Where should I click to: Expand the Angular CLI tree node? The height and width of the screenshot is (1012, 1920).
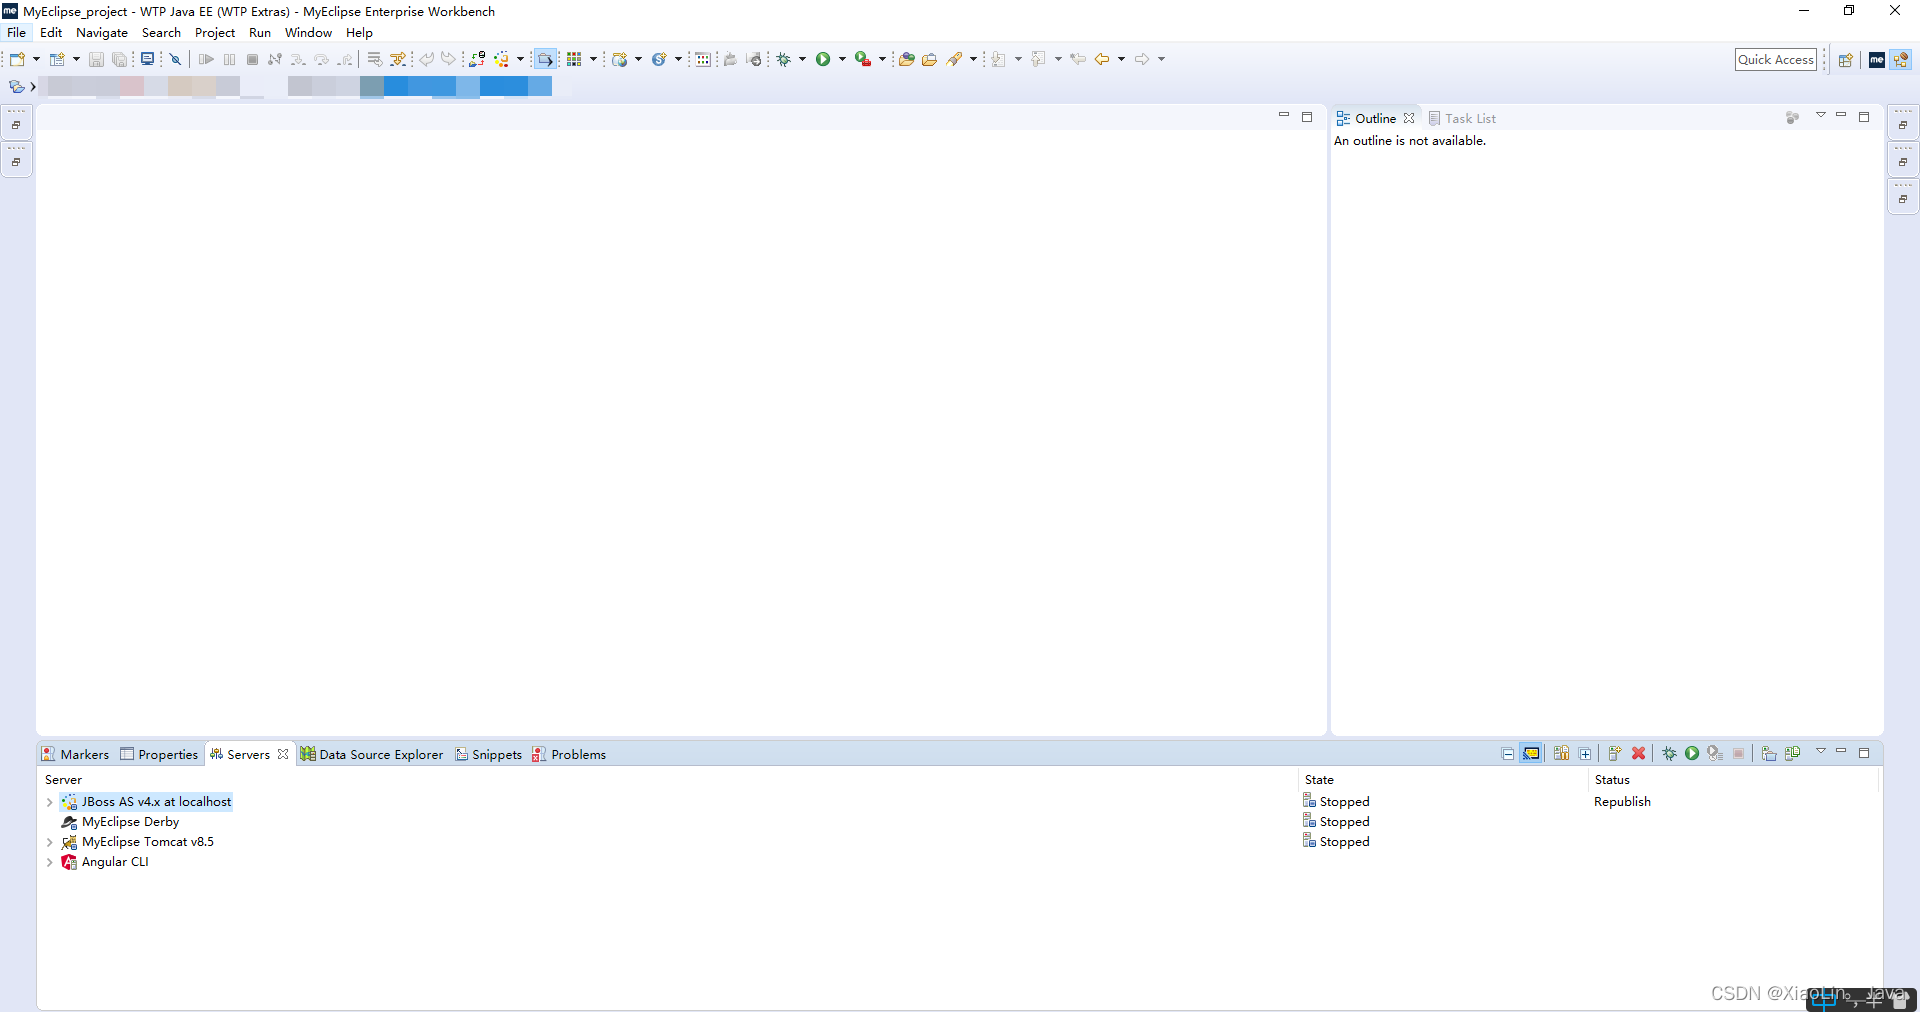click(x=49, y=862)
